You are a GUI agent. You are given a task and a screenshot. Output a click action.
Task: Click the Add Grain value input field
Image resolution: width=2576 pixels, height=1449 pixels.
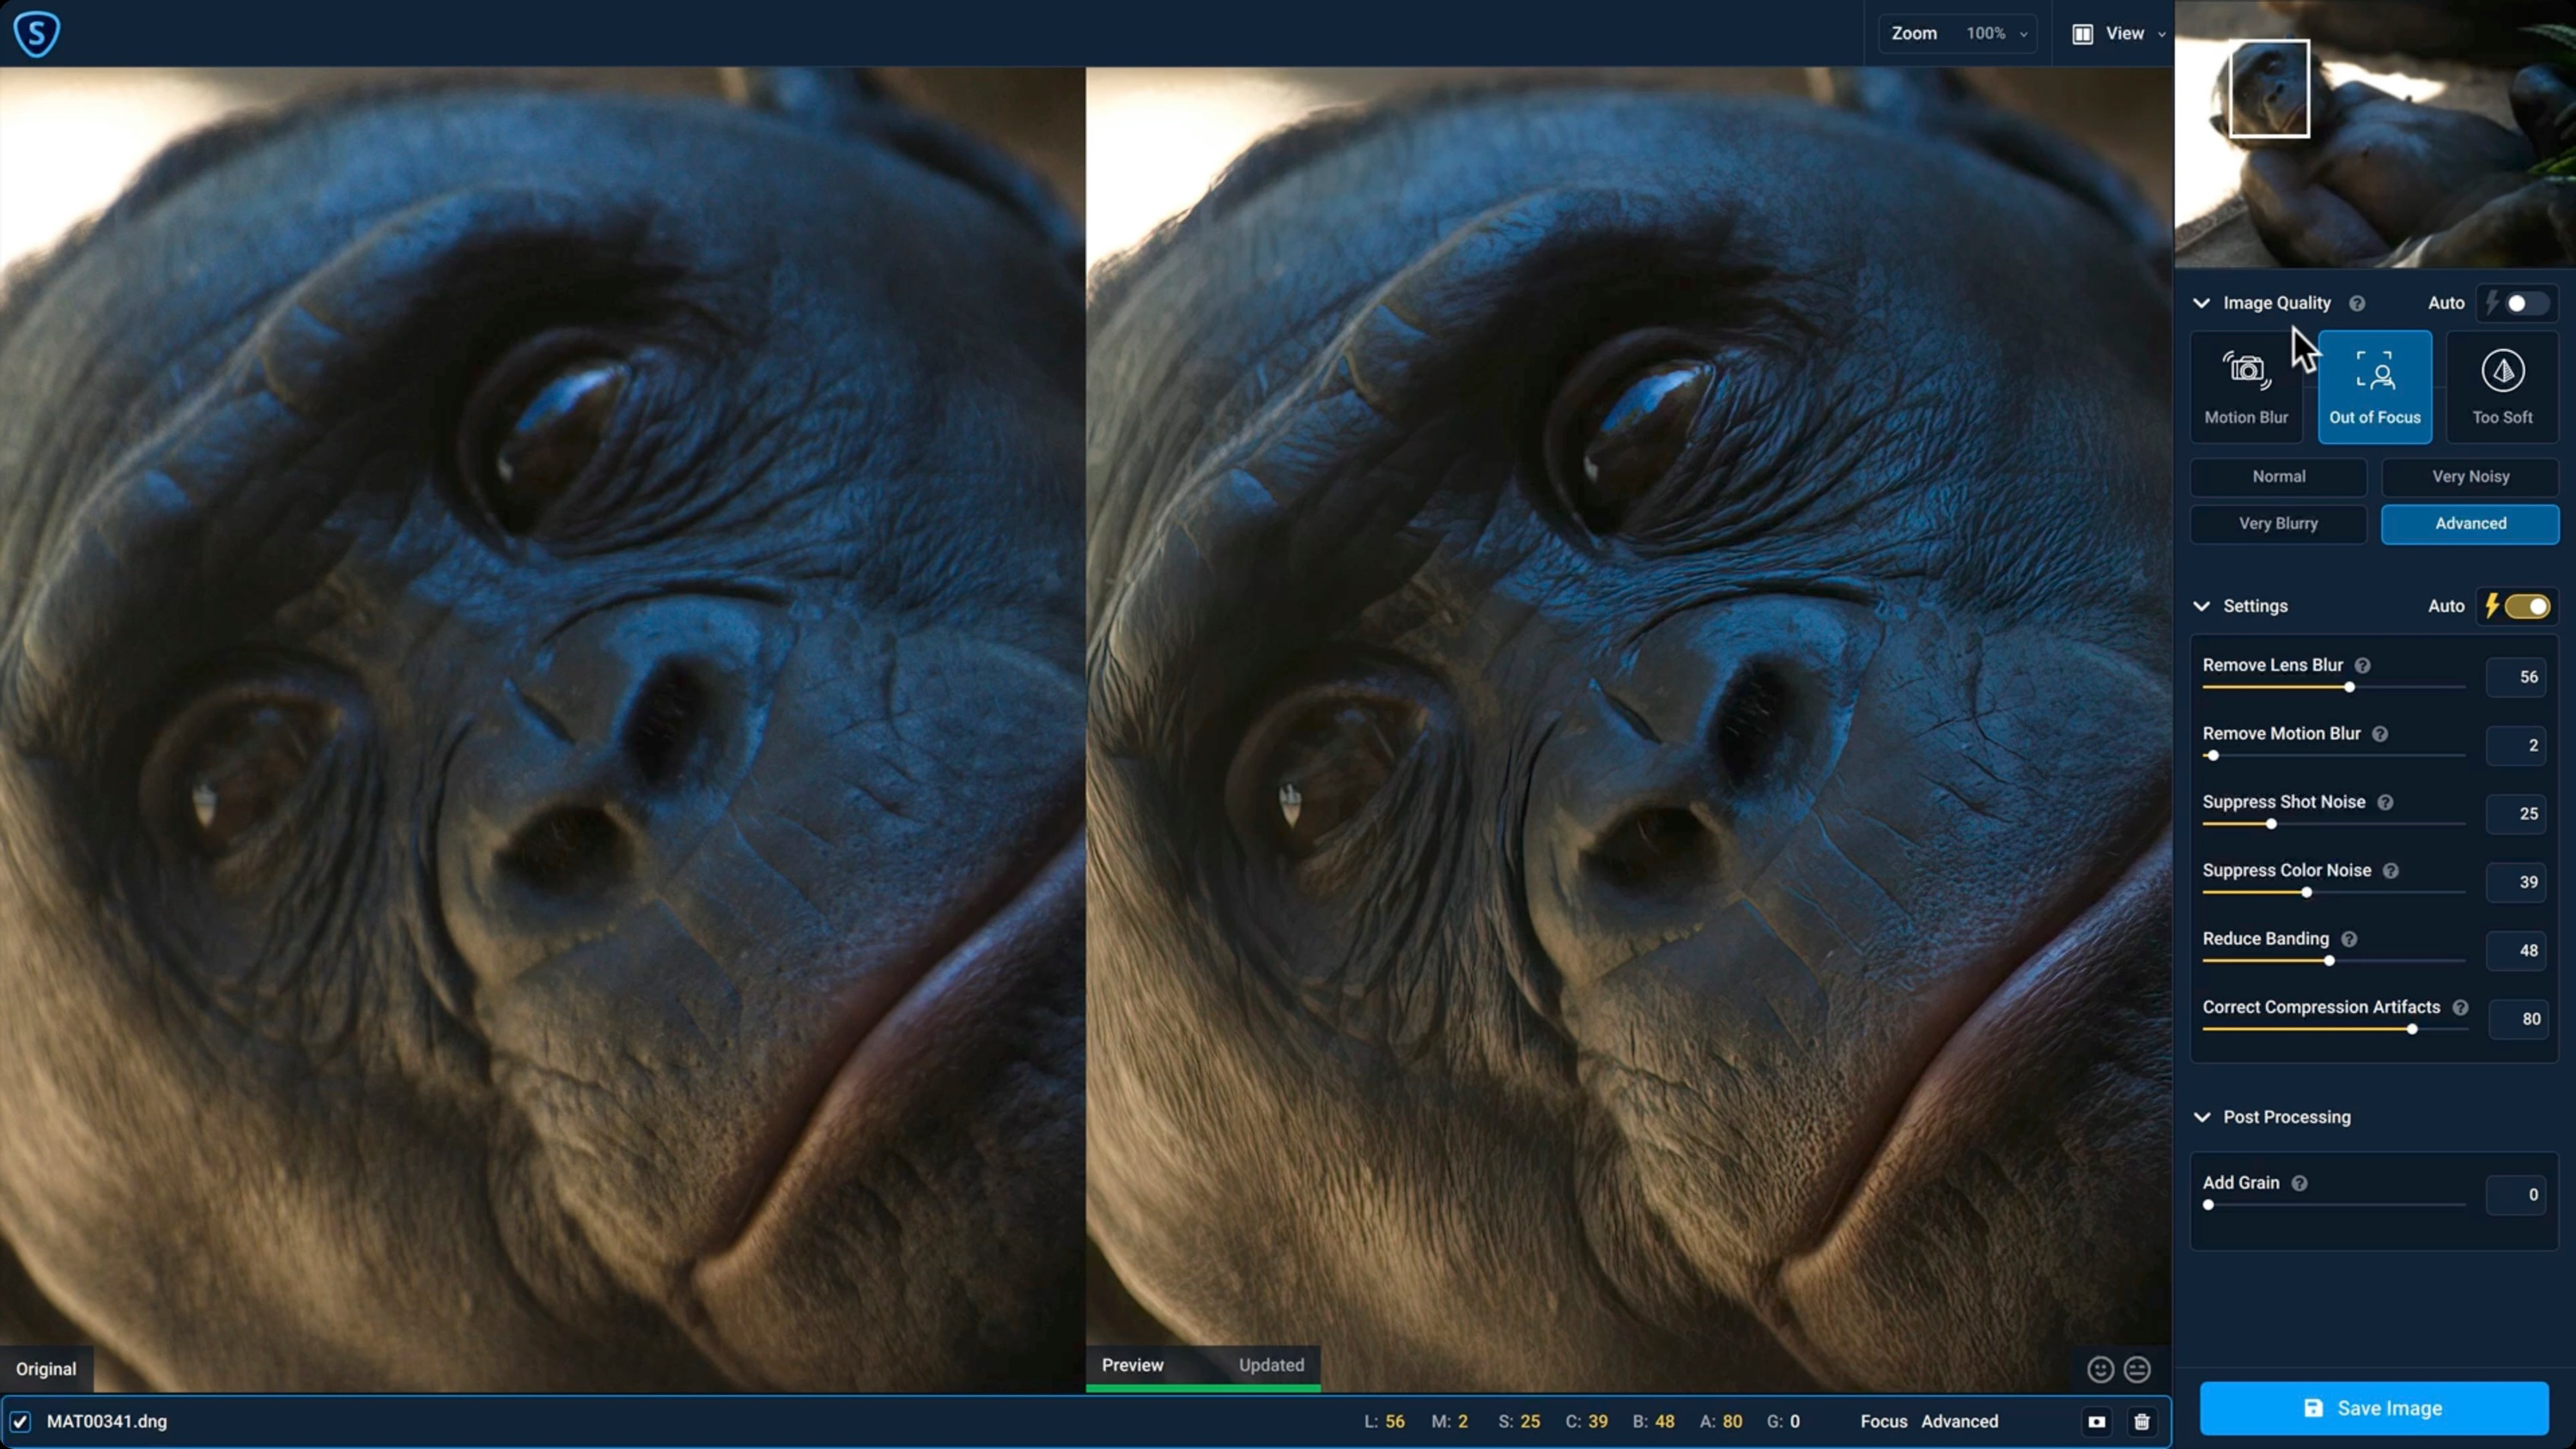coord(2516,1194)
